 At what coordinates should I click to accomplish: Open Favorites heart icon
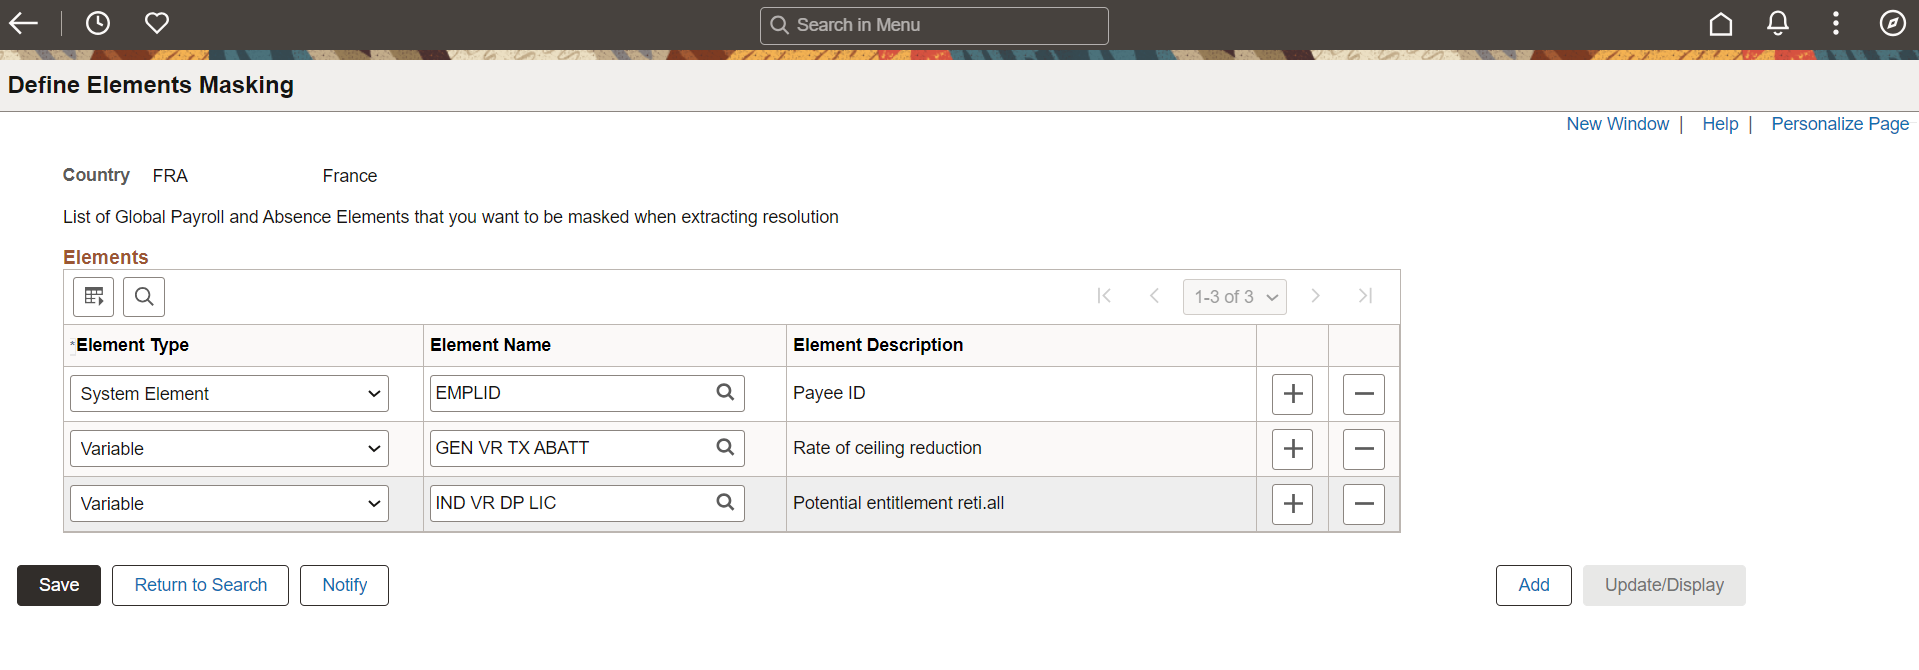(157, 23)
